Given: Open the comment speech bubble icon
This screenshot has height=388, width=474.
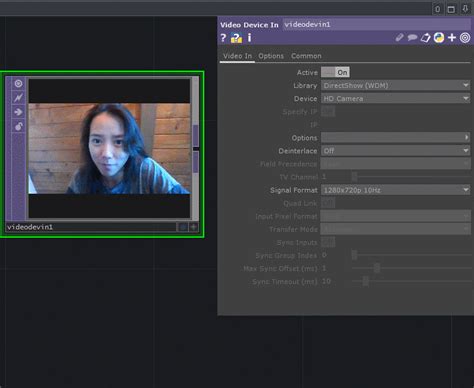Looking at the screenshot, I should click(412, 38).
